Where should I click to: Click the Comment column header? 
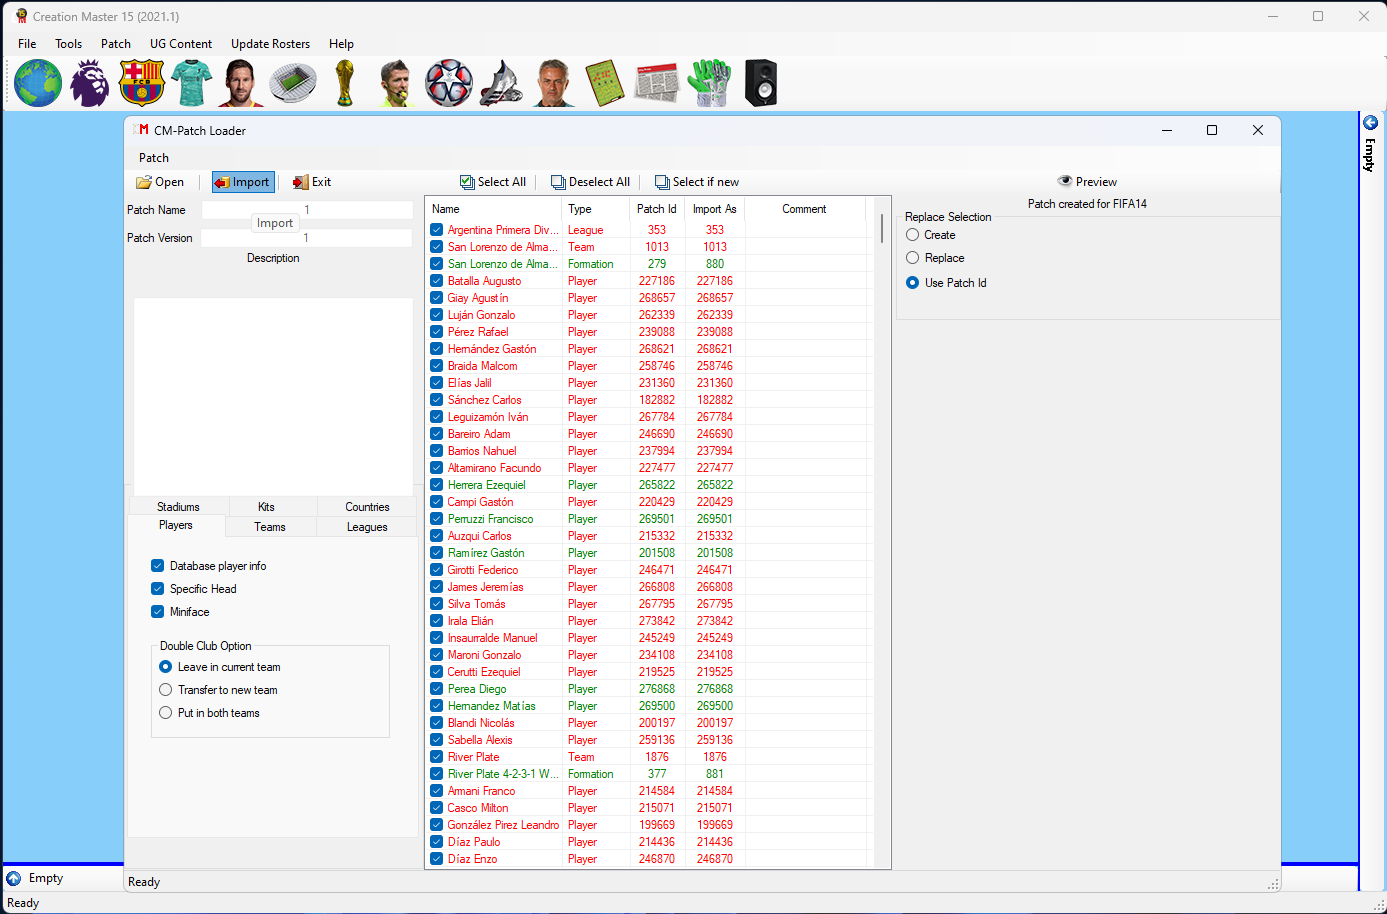[x=804, y=209]
